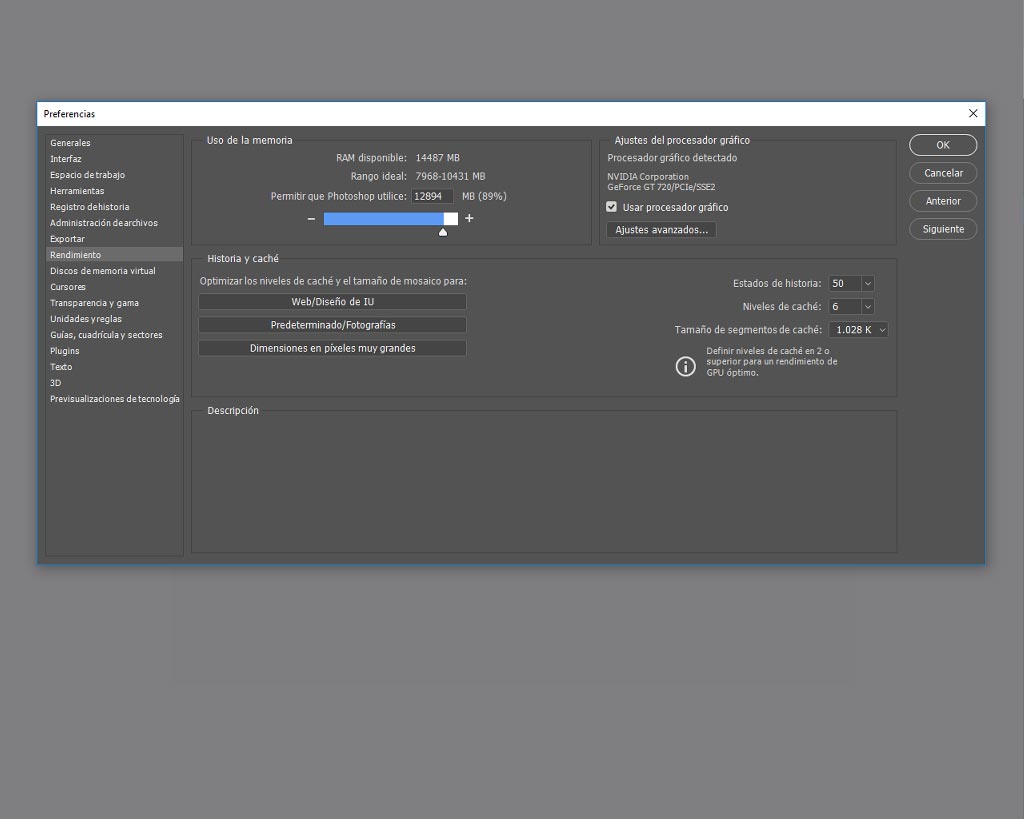Click the memory usage input field

click(432, 196)
